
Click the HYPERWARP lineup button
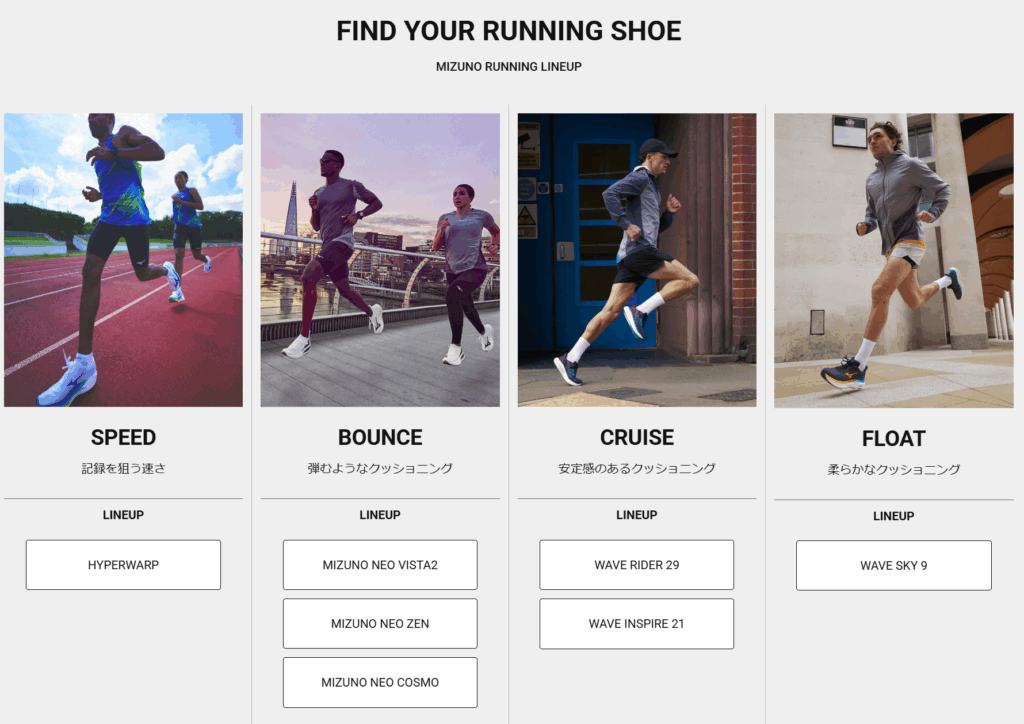123,565
